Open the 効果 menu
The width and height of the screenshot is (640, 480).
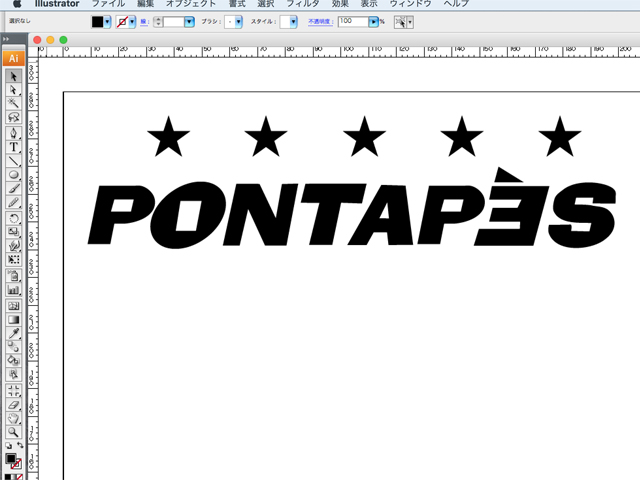pyautogui.click(x=340, y=4)
